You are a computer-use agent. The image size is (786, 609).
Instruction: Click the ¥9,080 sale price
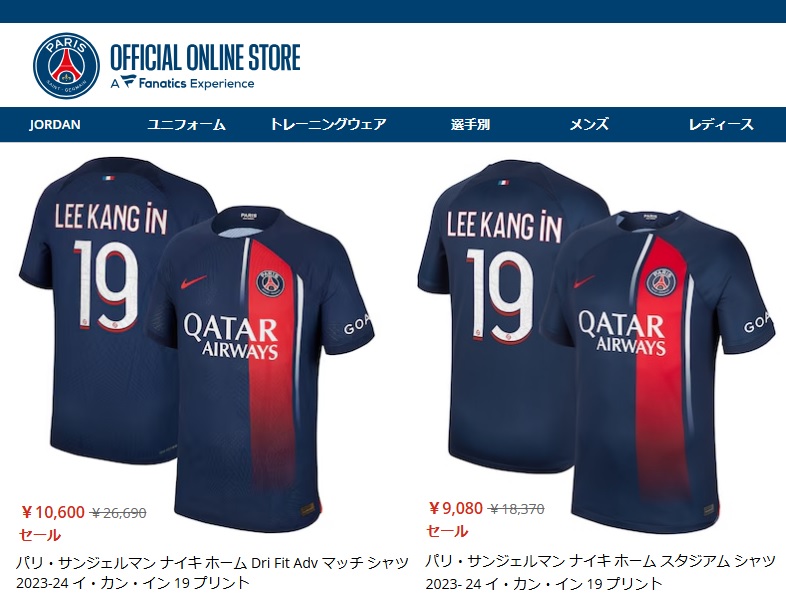455,508
